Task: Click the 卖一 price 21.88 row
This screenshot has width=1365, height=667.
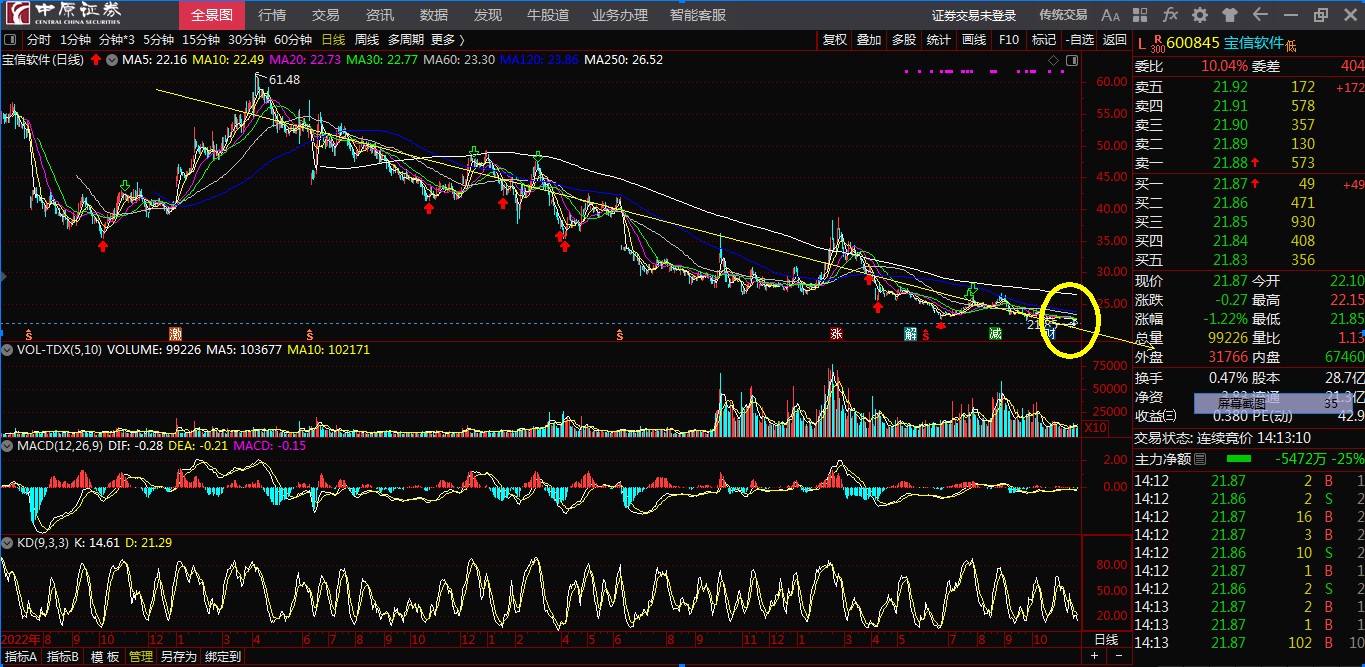Action: pos(1249,162)
